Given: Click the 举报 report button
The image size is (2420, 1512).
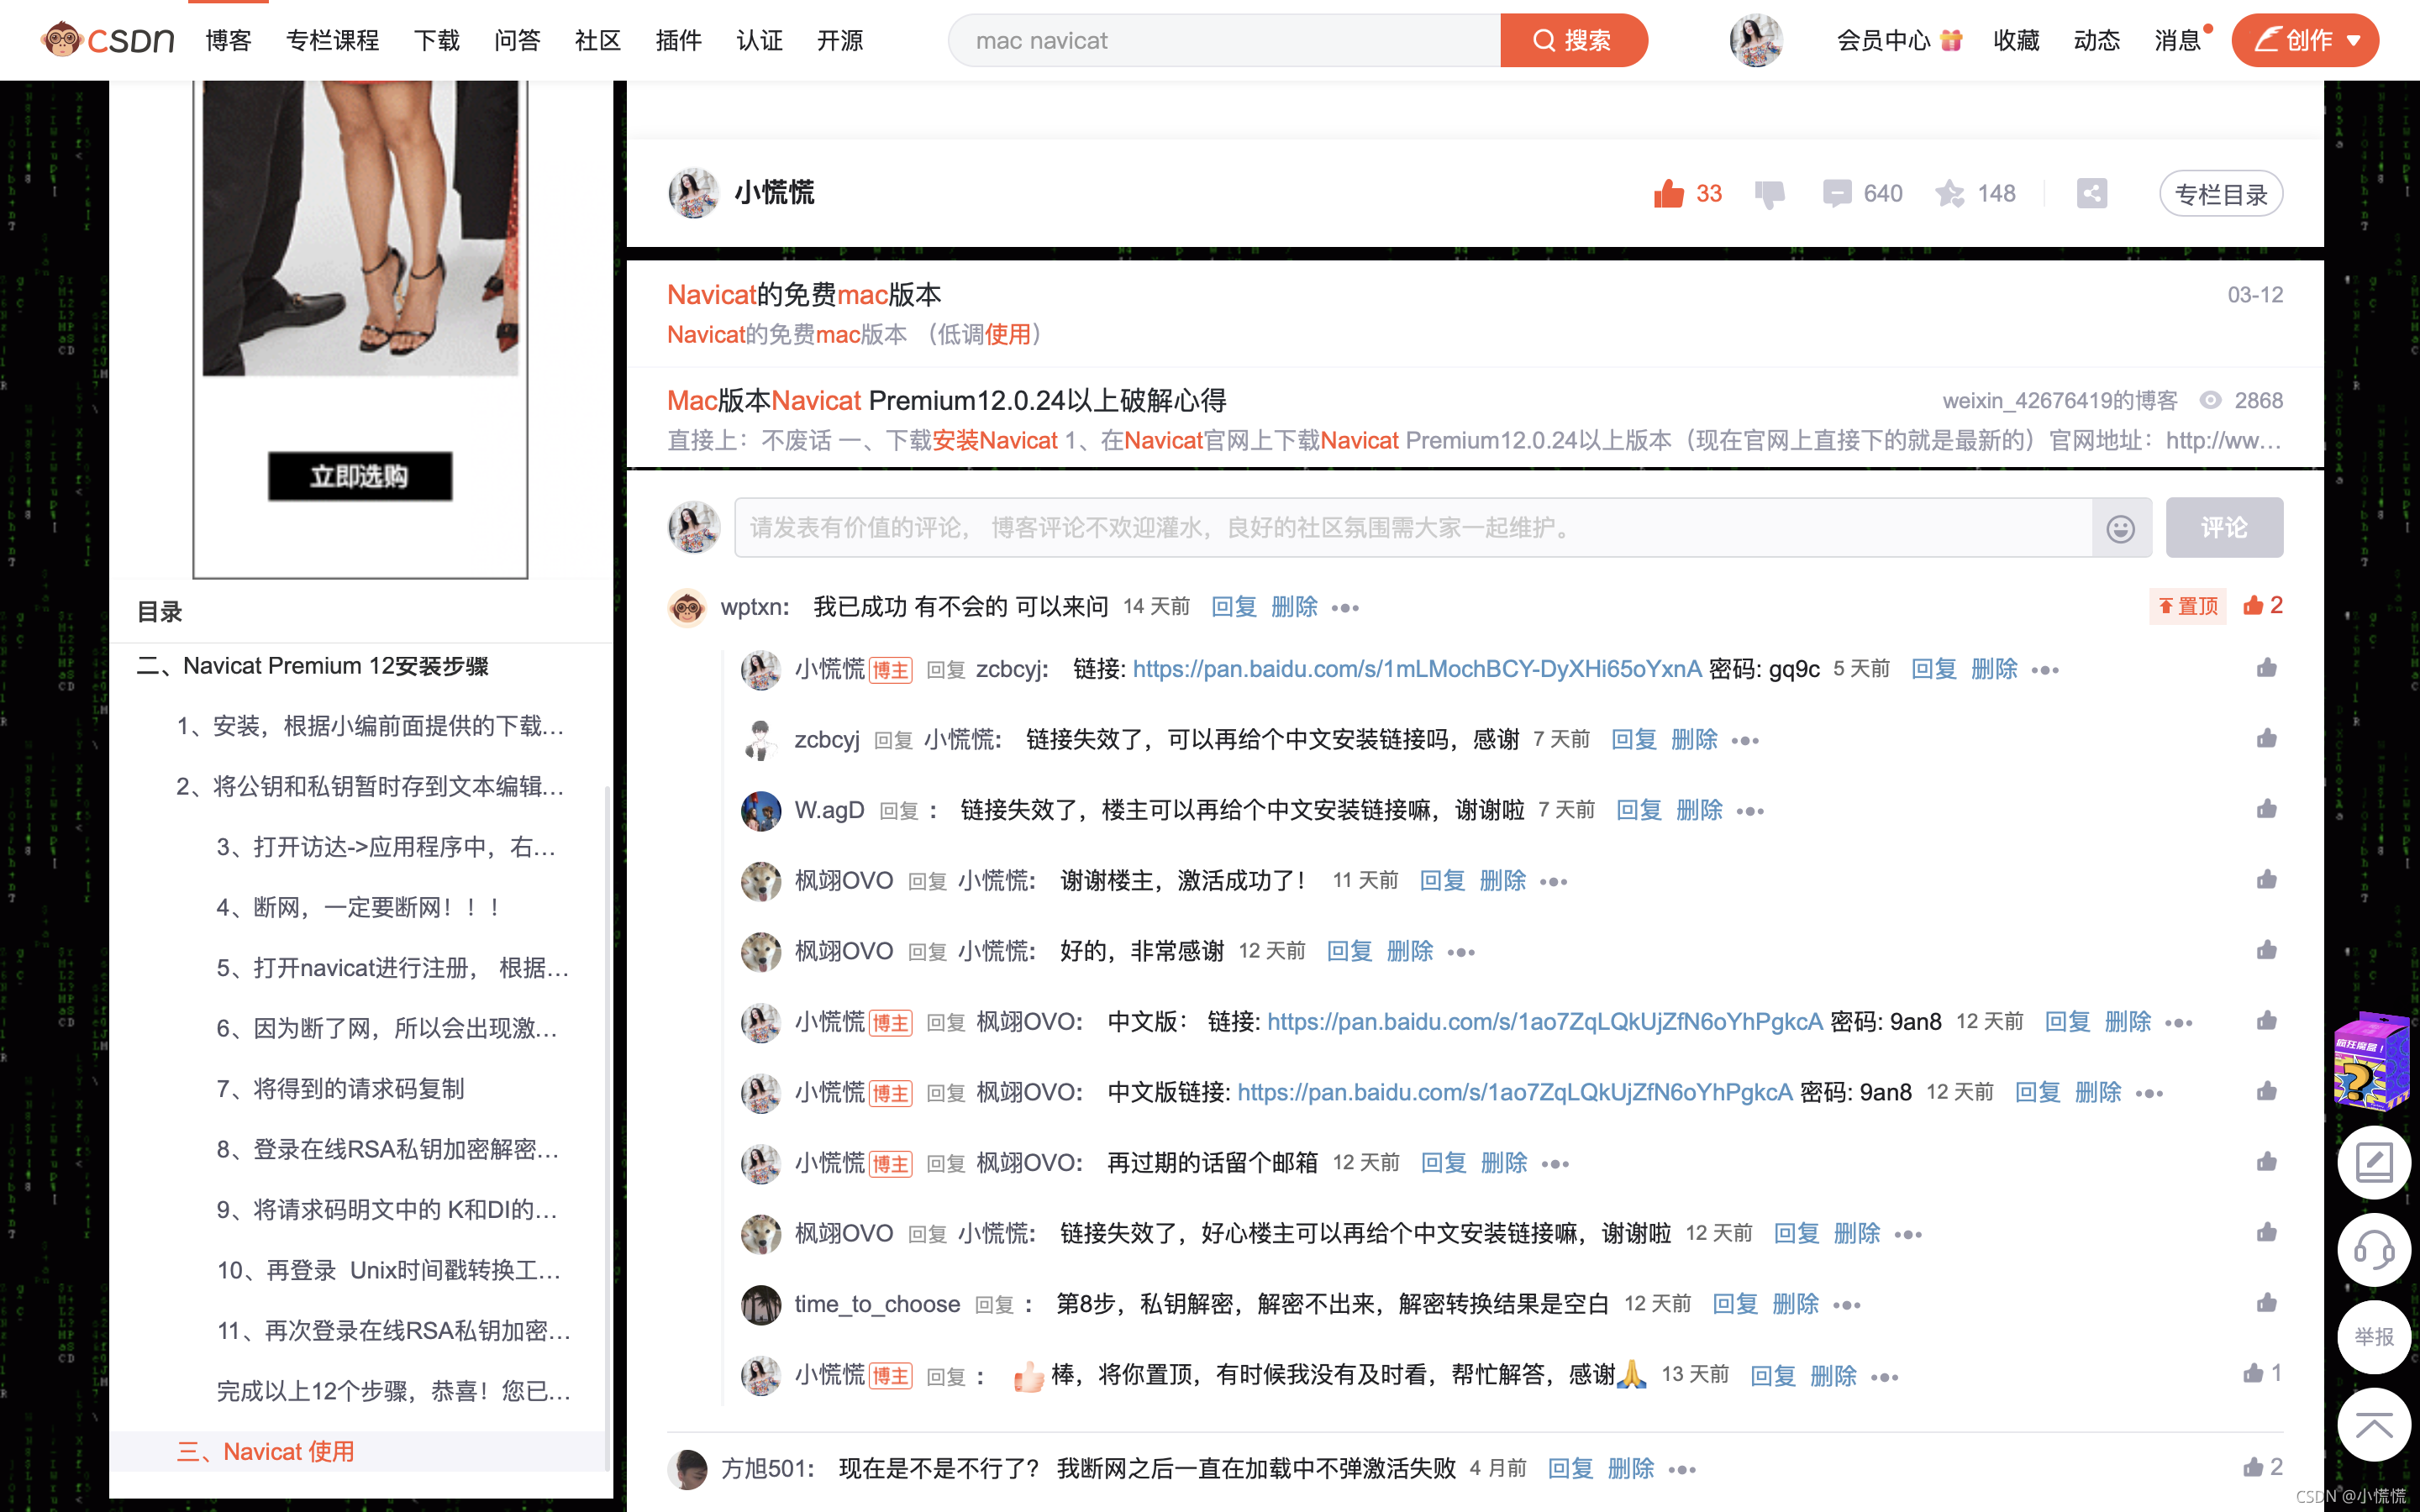Looking at the screenshot, I should point(2374,1337).
